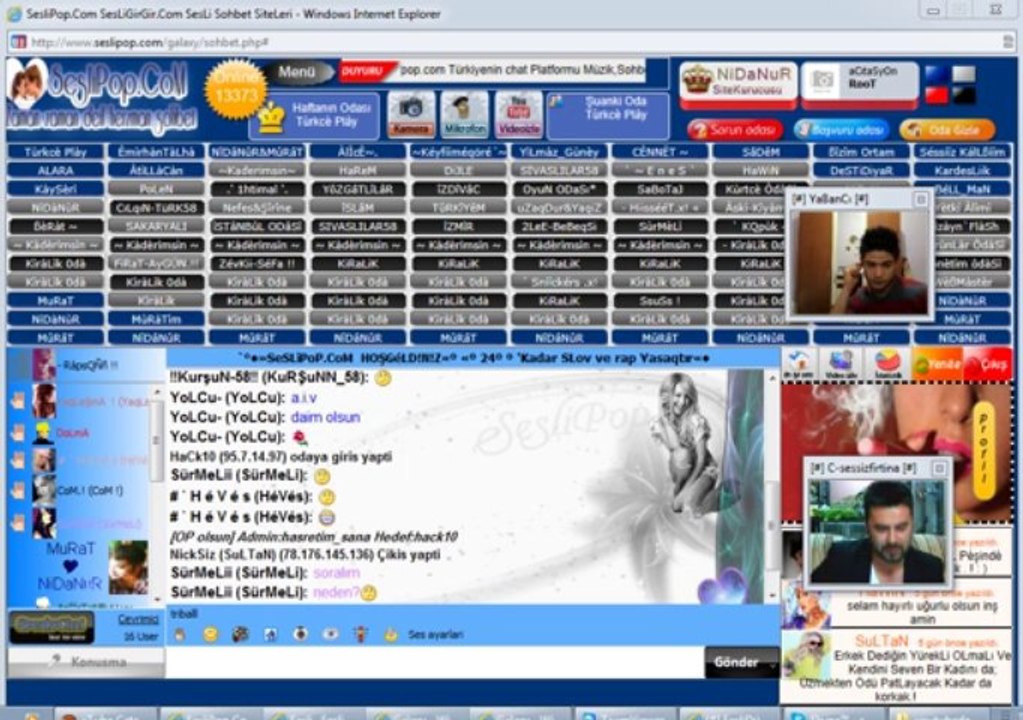Click the 'daim olsun' chat message
The height and width of the screenshot is (720, 1023).
(x=326, y=417)
